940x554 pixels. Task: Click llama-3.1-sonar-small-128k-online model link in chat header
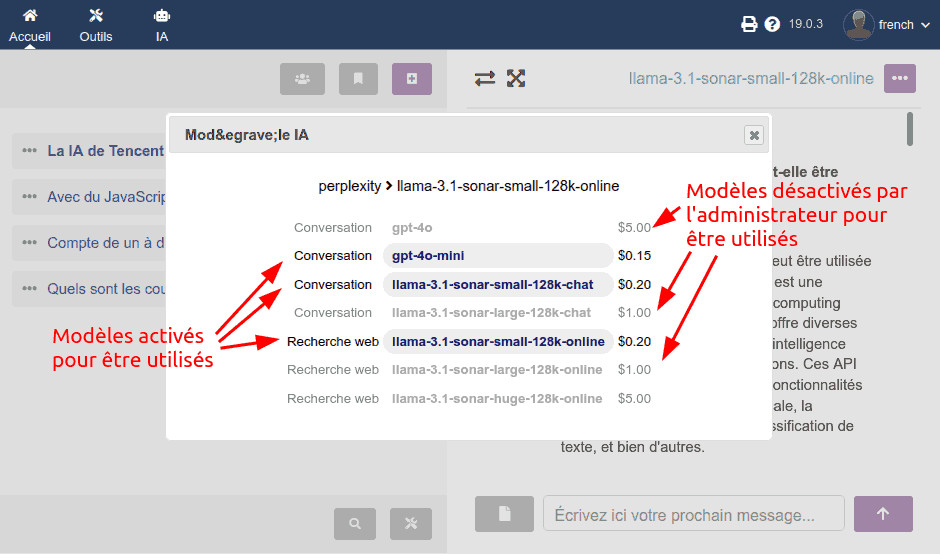point(751,79)
